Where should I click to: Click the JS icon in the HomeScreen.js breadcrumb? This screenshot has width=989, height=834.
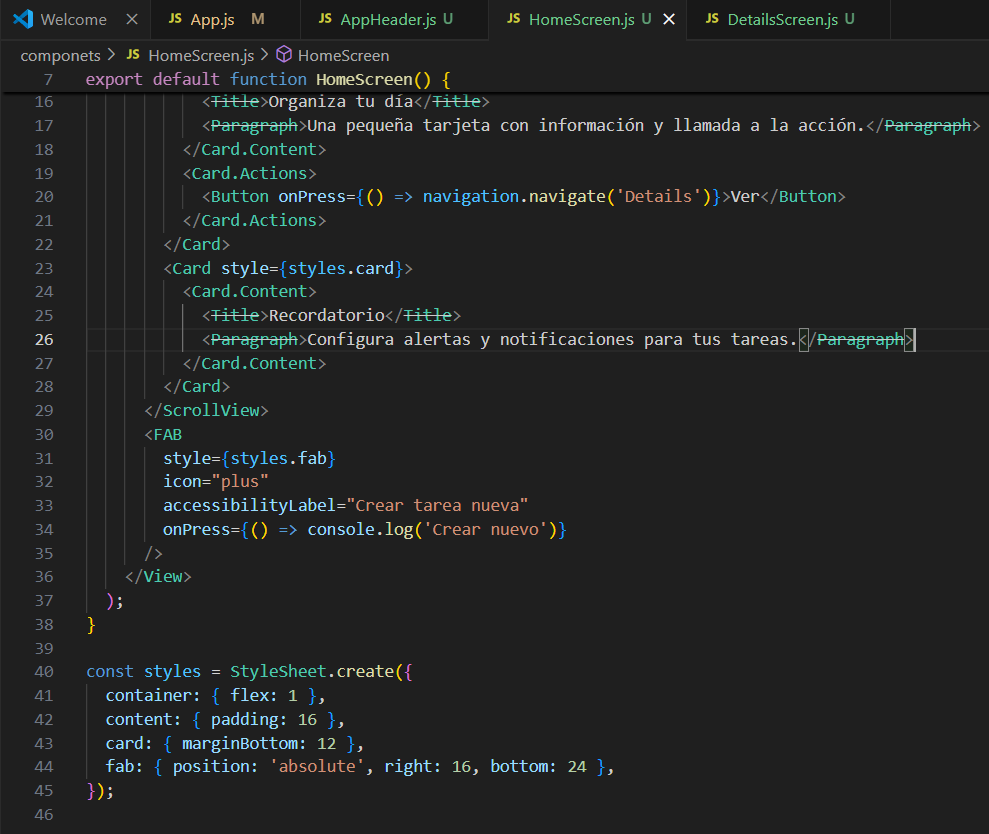133,55
